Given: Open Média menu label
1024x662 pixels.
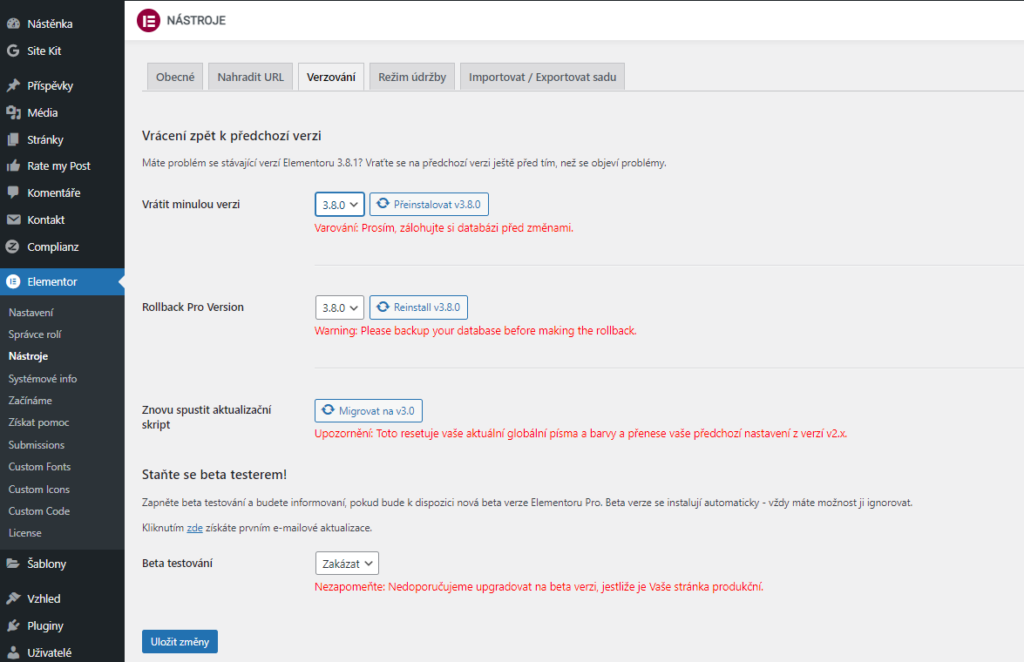Looking at the screenshot, I should point(42,113).
